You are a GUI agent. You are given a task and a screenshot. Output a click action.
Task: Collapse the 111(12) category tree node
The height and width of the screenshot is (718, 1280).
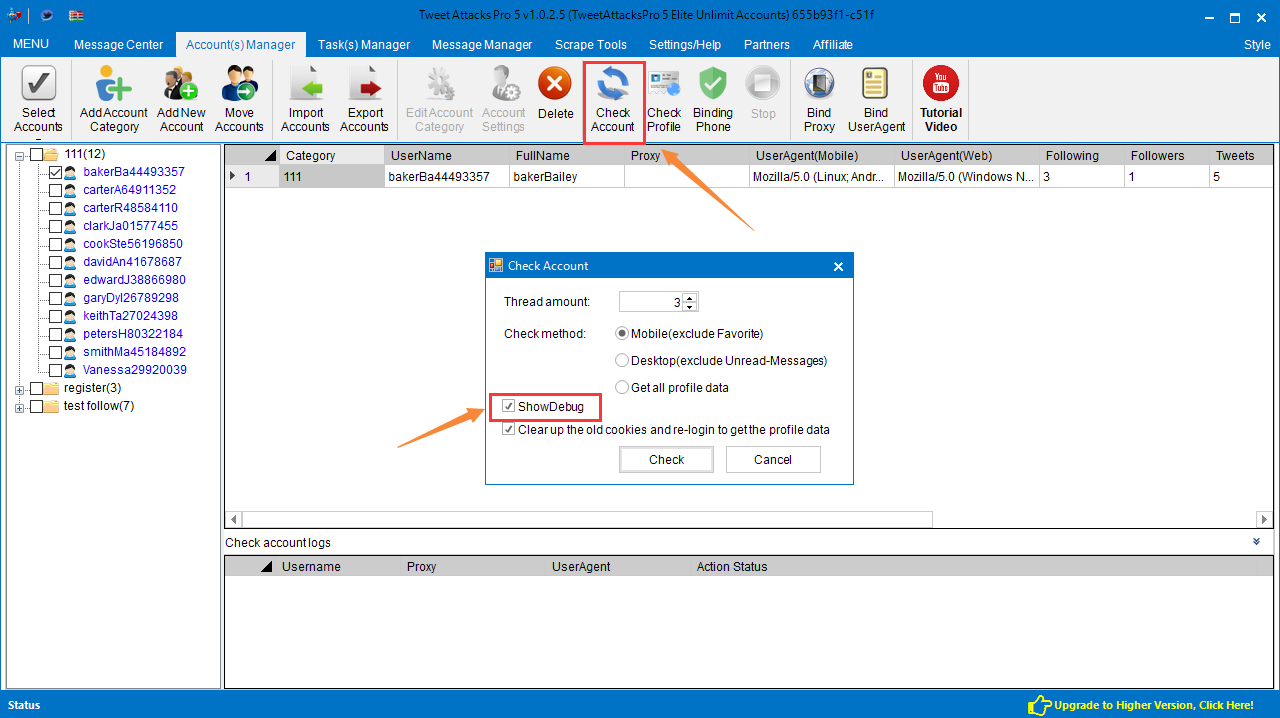click(19, 155)
